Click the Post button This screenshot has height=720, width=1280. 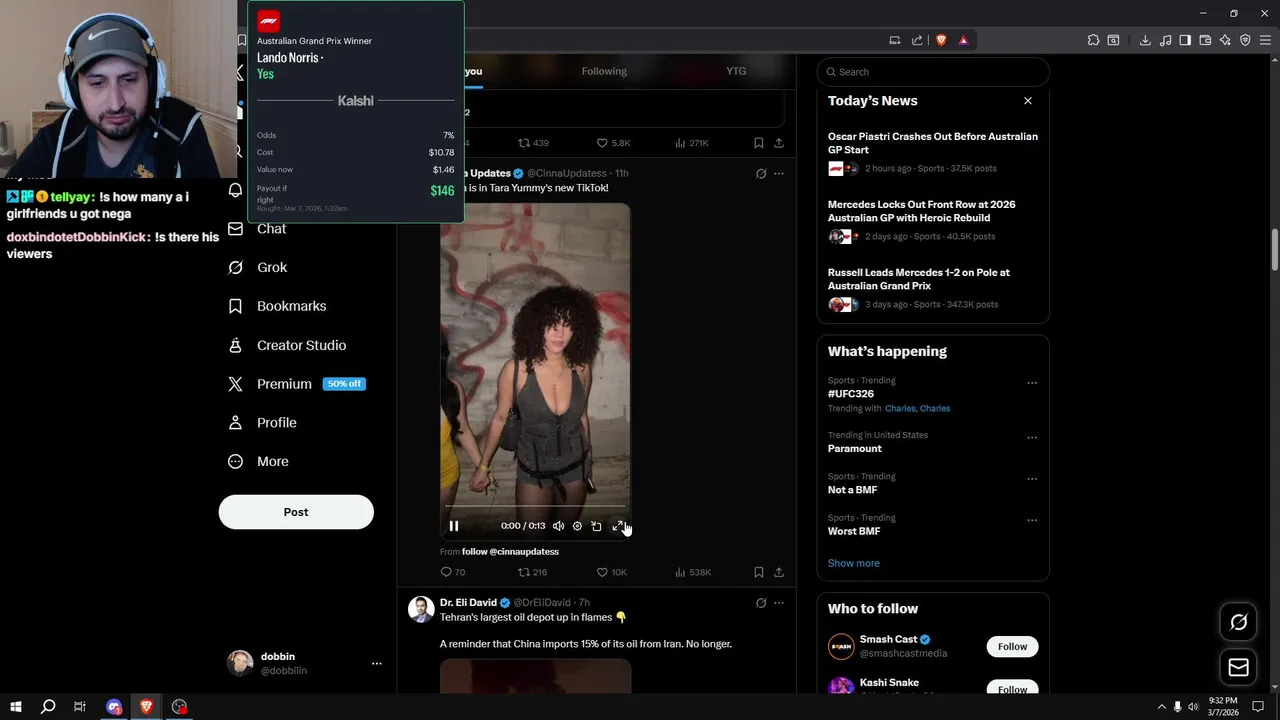tap(296, 512)
